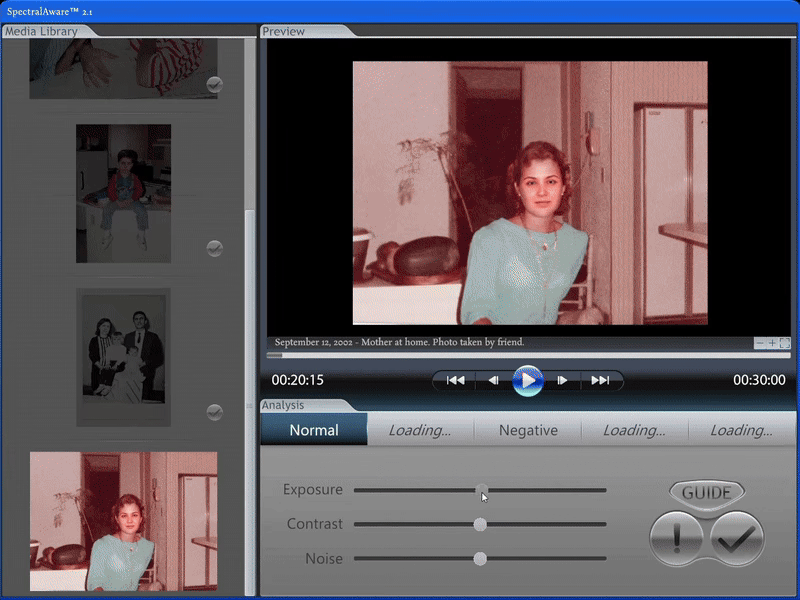
Task: Confirm analysis with the checkmark button
Action: tap(738, 539)
